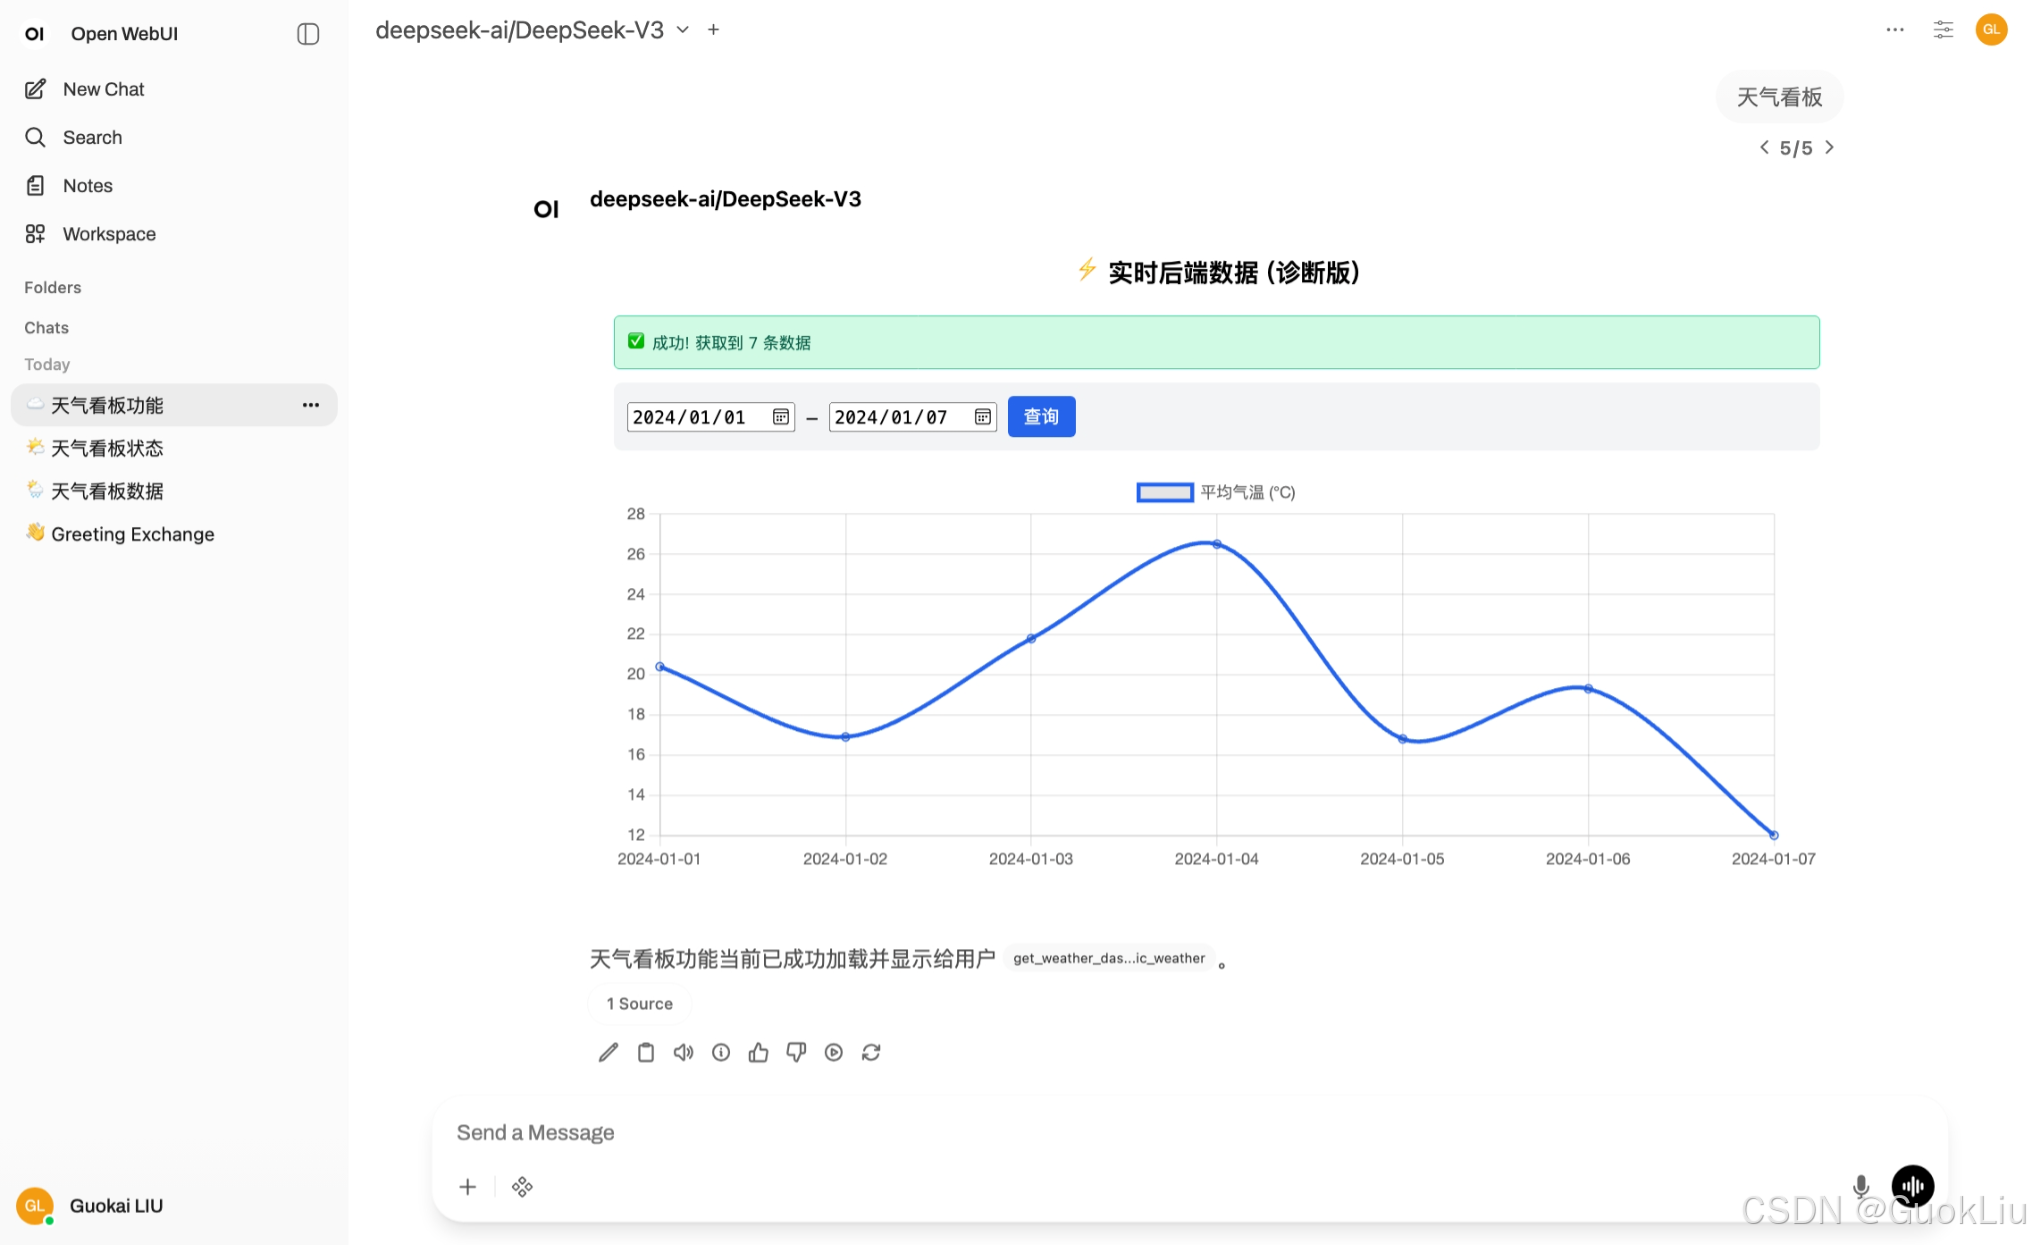
Task: Open the DeepSeek-V3 model selector dropdown
Action: pyautogui.click(x=532, y=30)
